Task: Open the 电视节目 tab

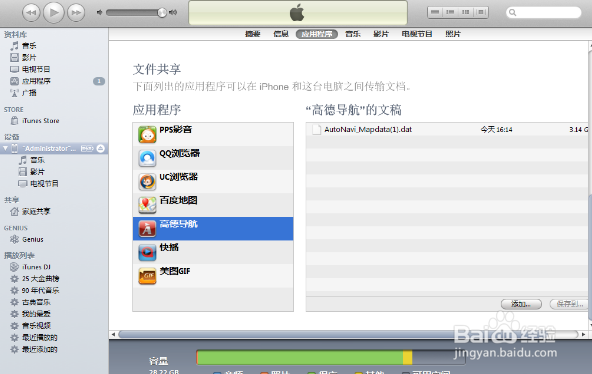Action: click(x=417, y=34)
